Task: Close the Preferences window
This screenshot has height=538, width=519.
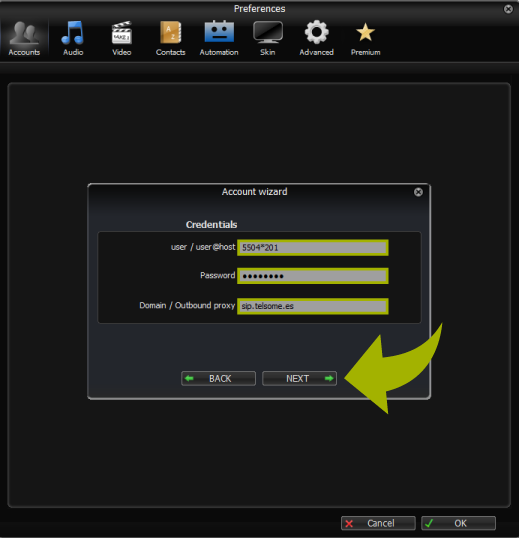Action: pos(508,9)
